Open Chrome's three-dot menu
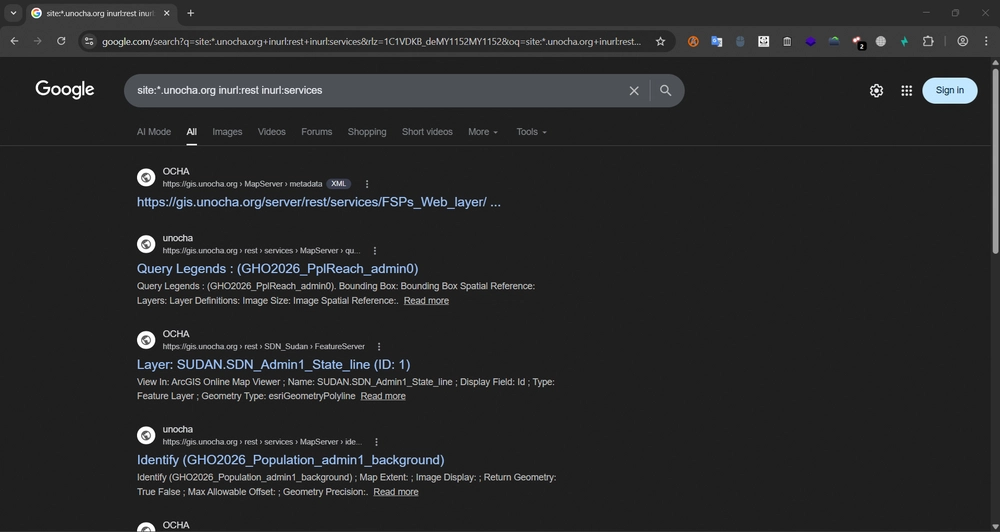The image size is (1000, 532). click(986, 41)
